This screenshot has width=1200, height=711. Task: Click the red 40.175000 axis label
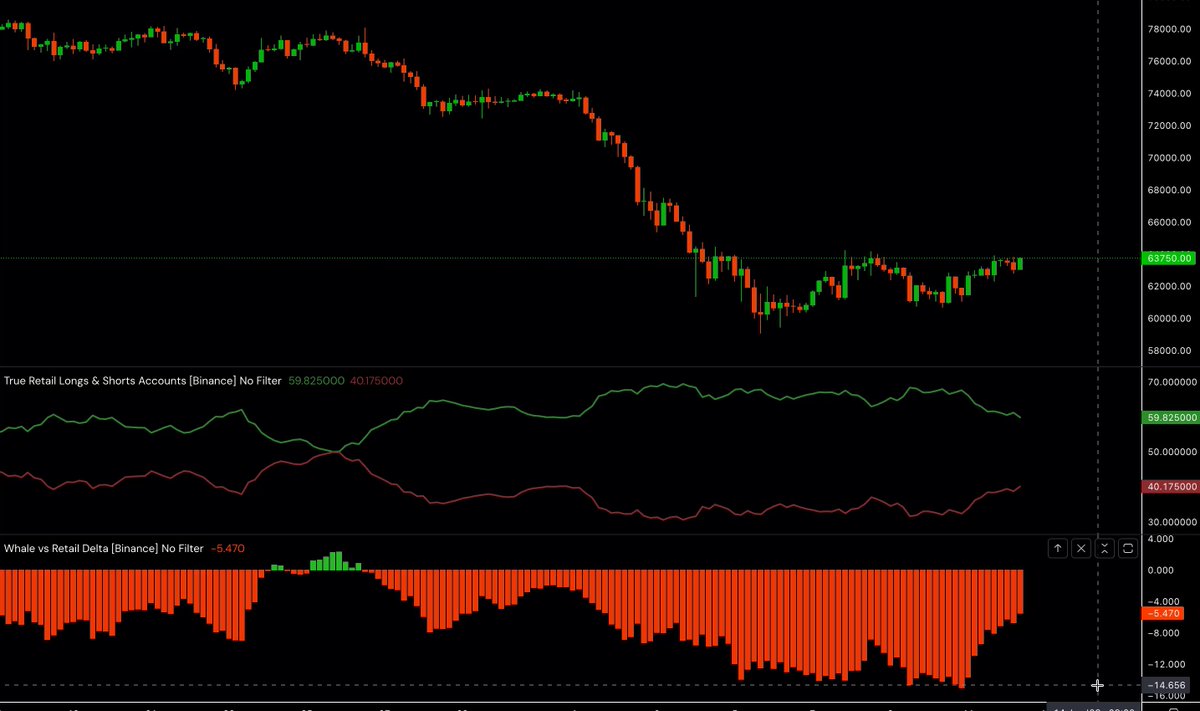(x=1169, y=486)
